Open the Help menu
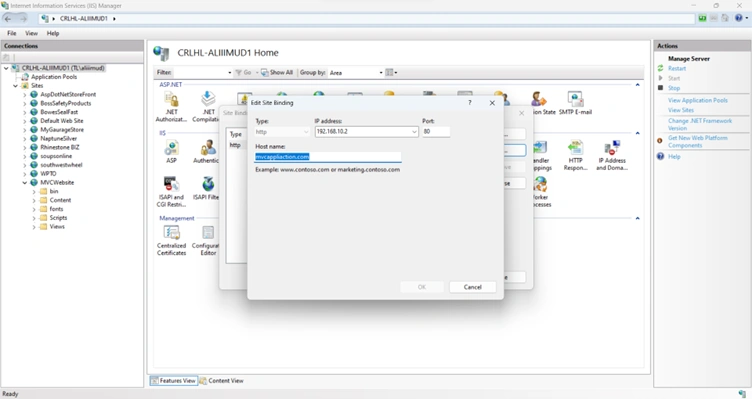752x399 pixels. pos(53,33)
